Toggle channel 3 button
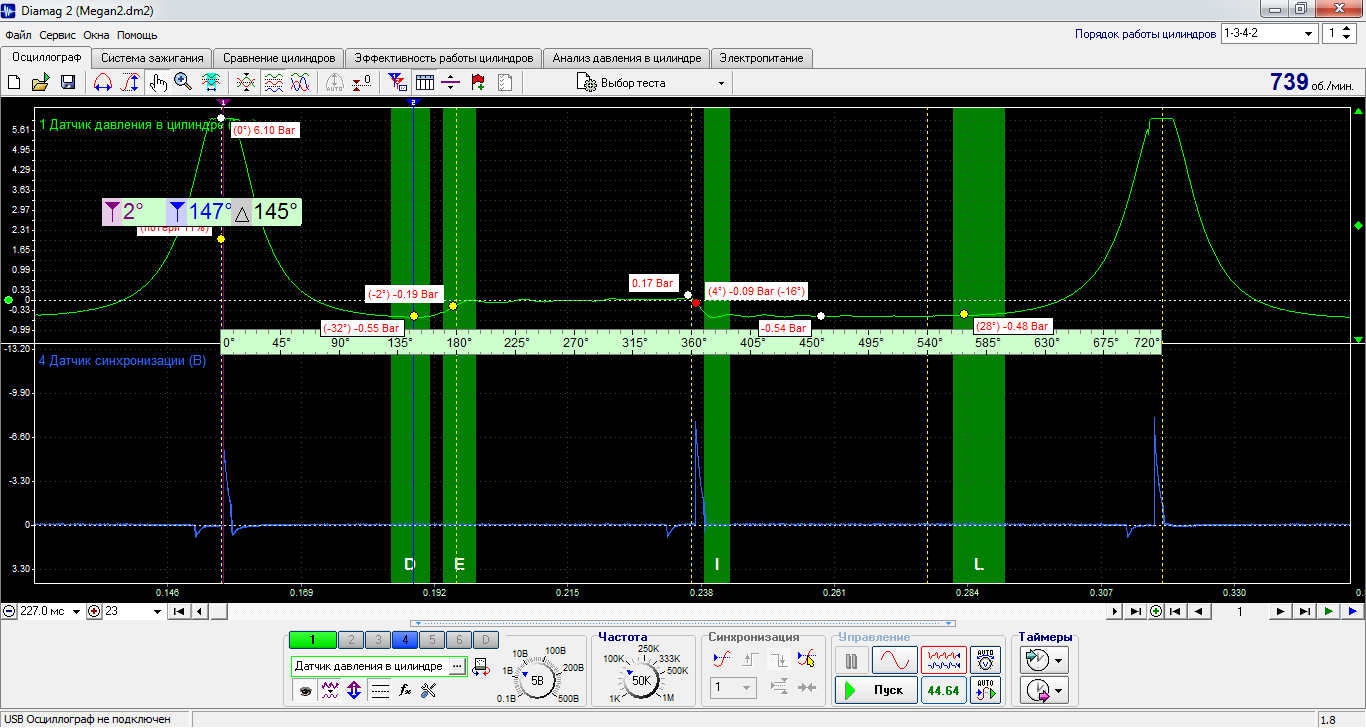This screenshot has width=1366, height=728. 377,640
